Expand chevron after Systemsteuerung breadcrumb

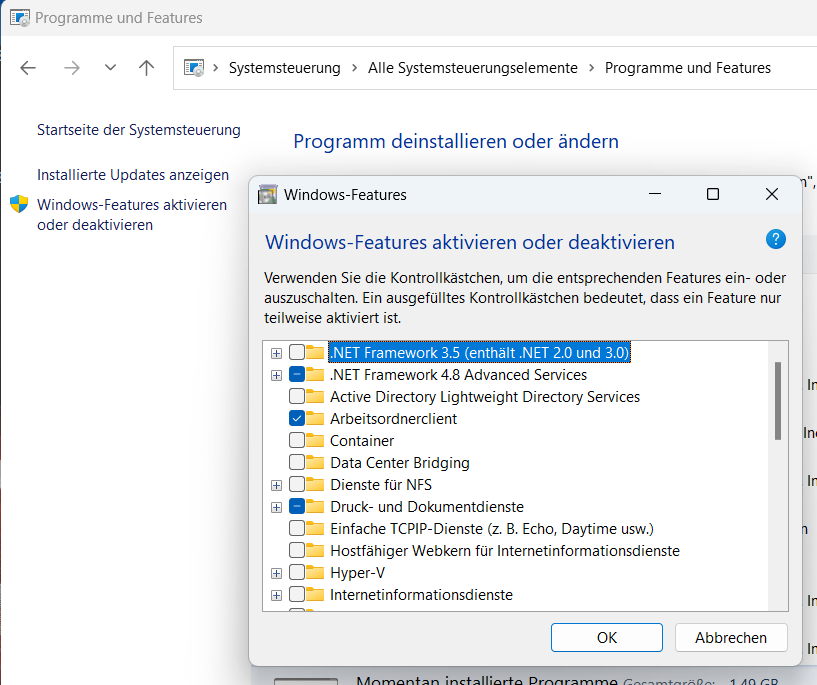pyautogui.click(x=354, y=68)
